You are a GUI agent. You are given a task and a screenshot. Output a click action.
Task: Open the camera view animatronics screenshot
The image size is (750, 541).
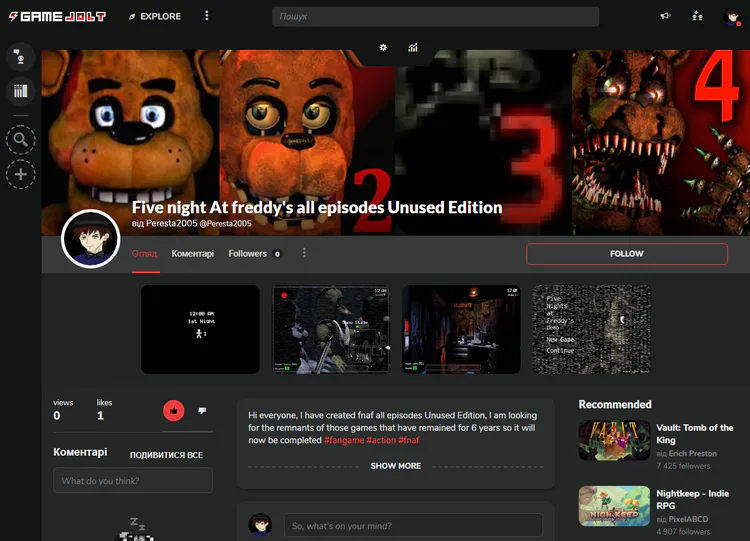click(x=331, y=329)
